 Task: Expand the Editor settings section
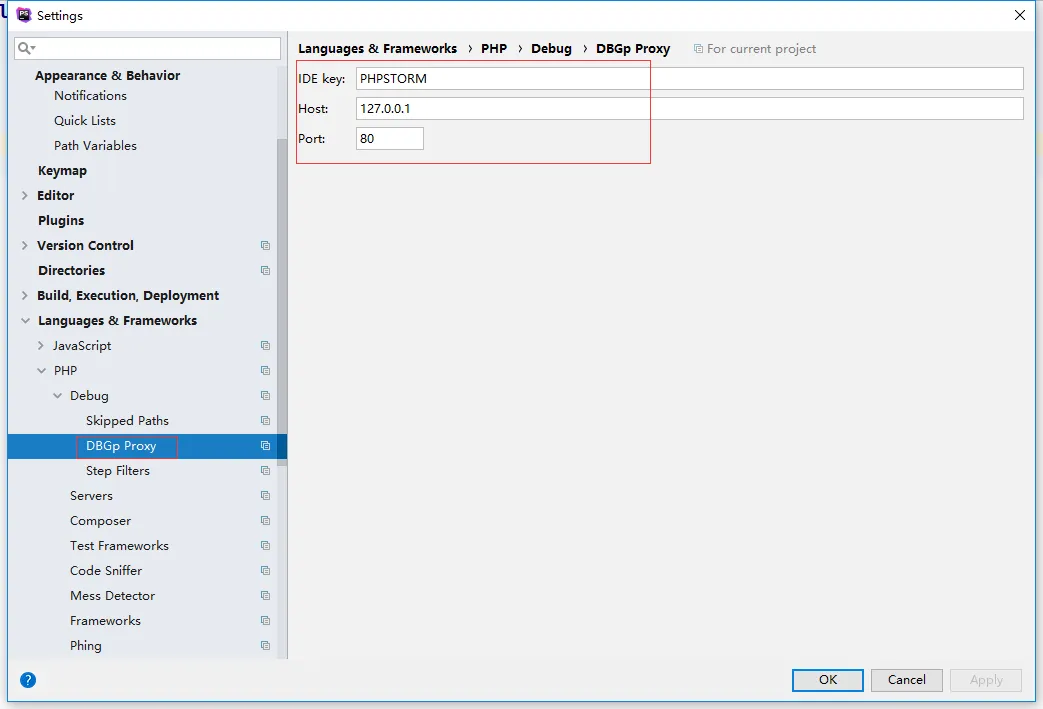[25, 196]
